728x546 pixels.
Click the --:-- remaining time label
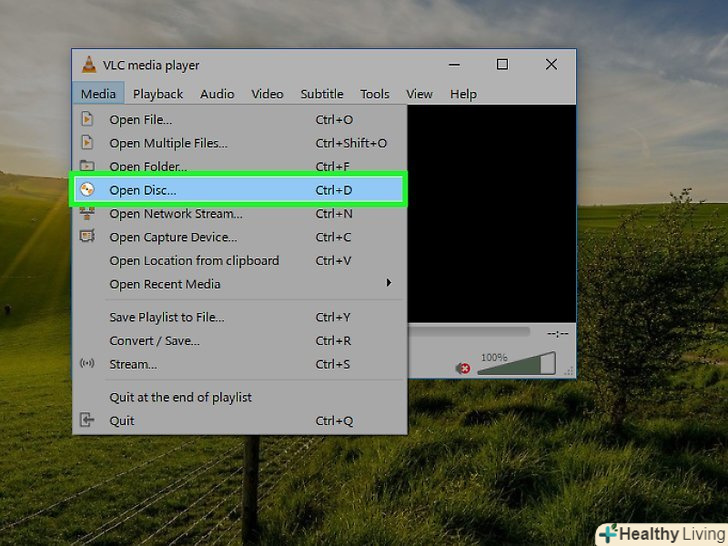pos(558,333)
